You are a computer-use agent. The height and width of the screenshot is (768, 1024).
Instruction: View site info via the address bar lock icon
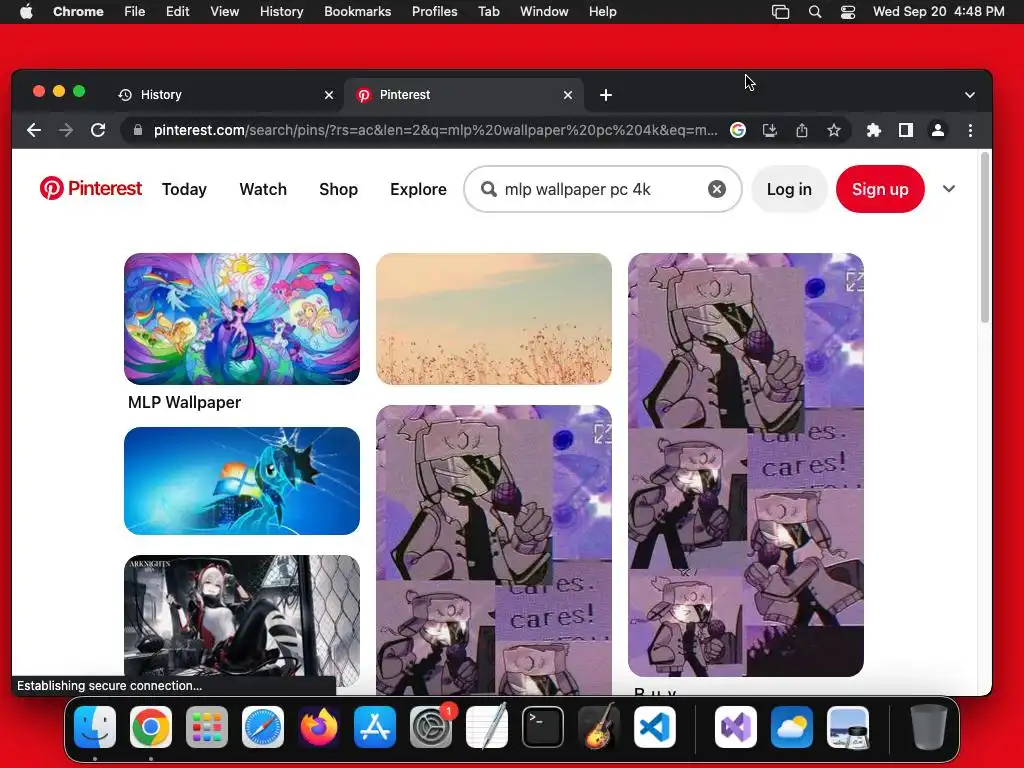coord(137,130)
